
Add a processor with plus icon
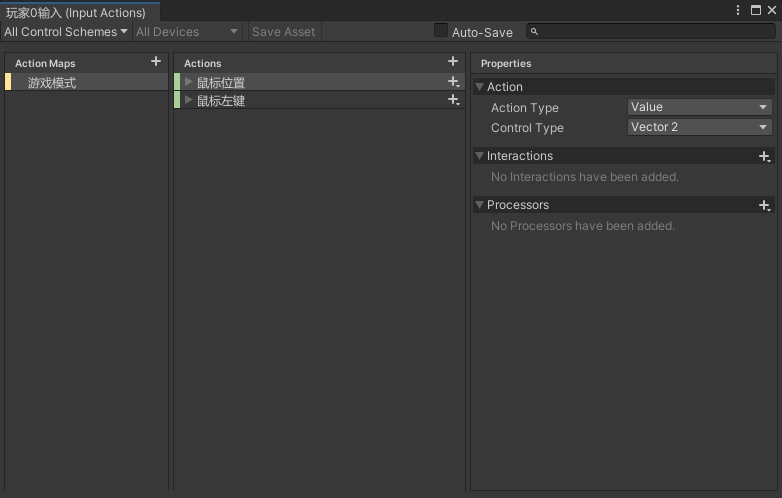tap(764, 205)
